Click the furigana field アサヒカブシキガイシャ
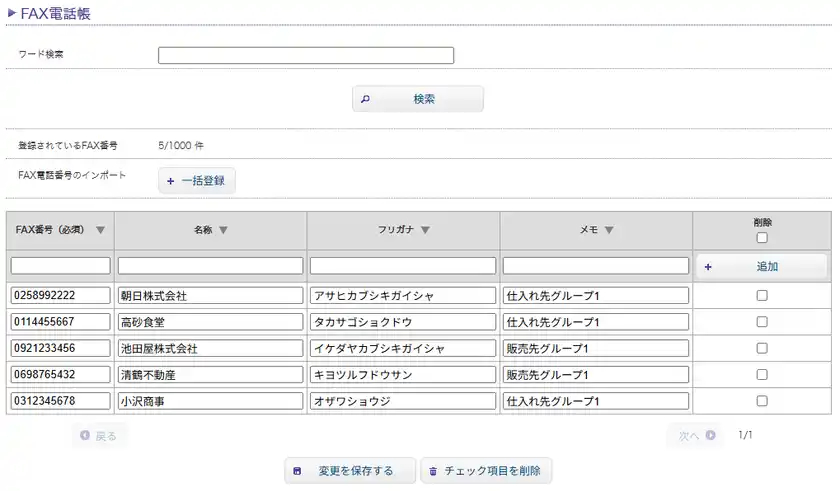This screenshot has height=491, width=840. point(403,296)
